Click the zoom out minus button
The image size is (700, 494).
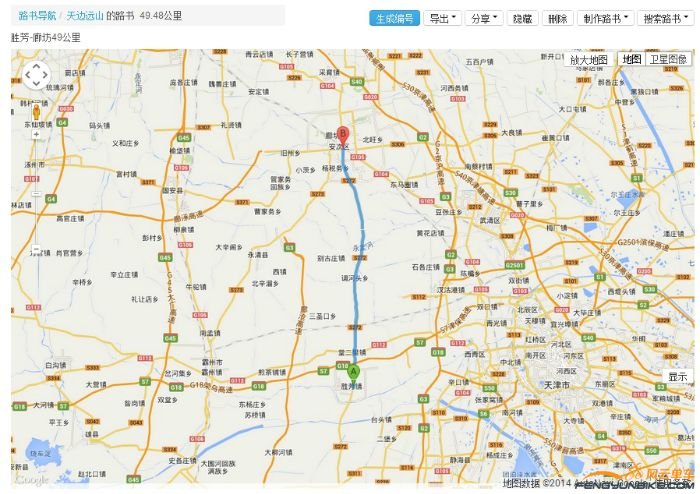click(x=36, y=249)
